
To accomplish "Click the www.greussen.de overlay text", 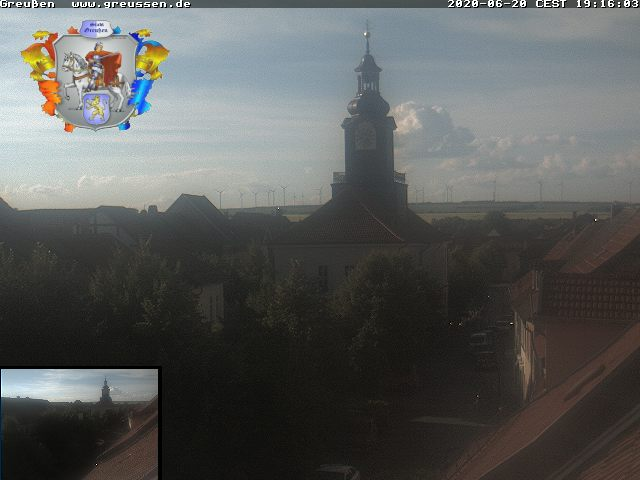I will pos(131,4).
